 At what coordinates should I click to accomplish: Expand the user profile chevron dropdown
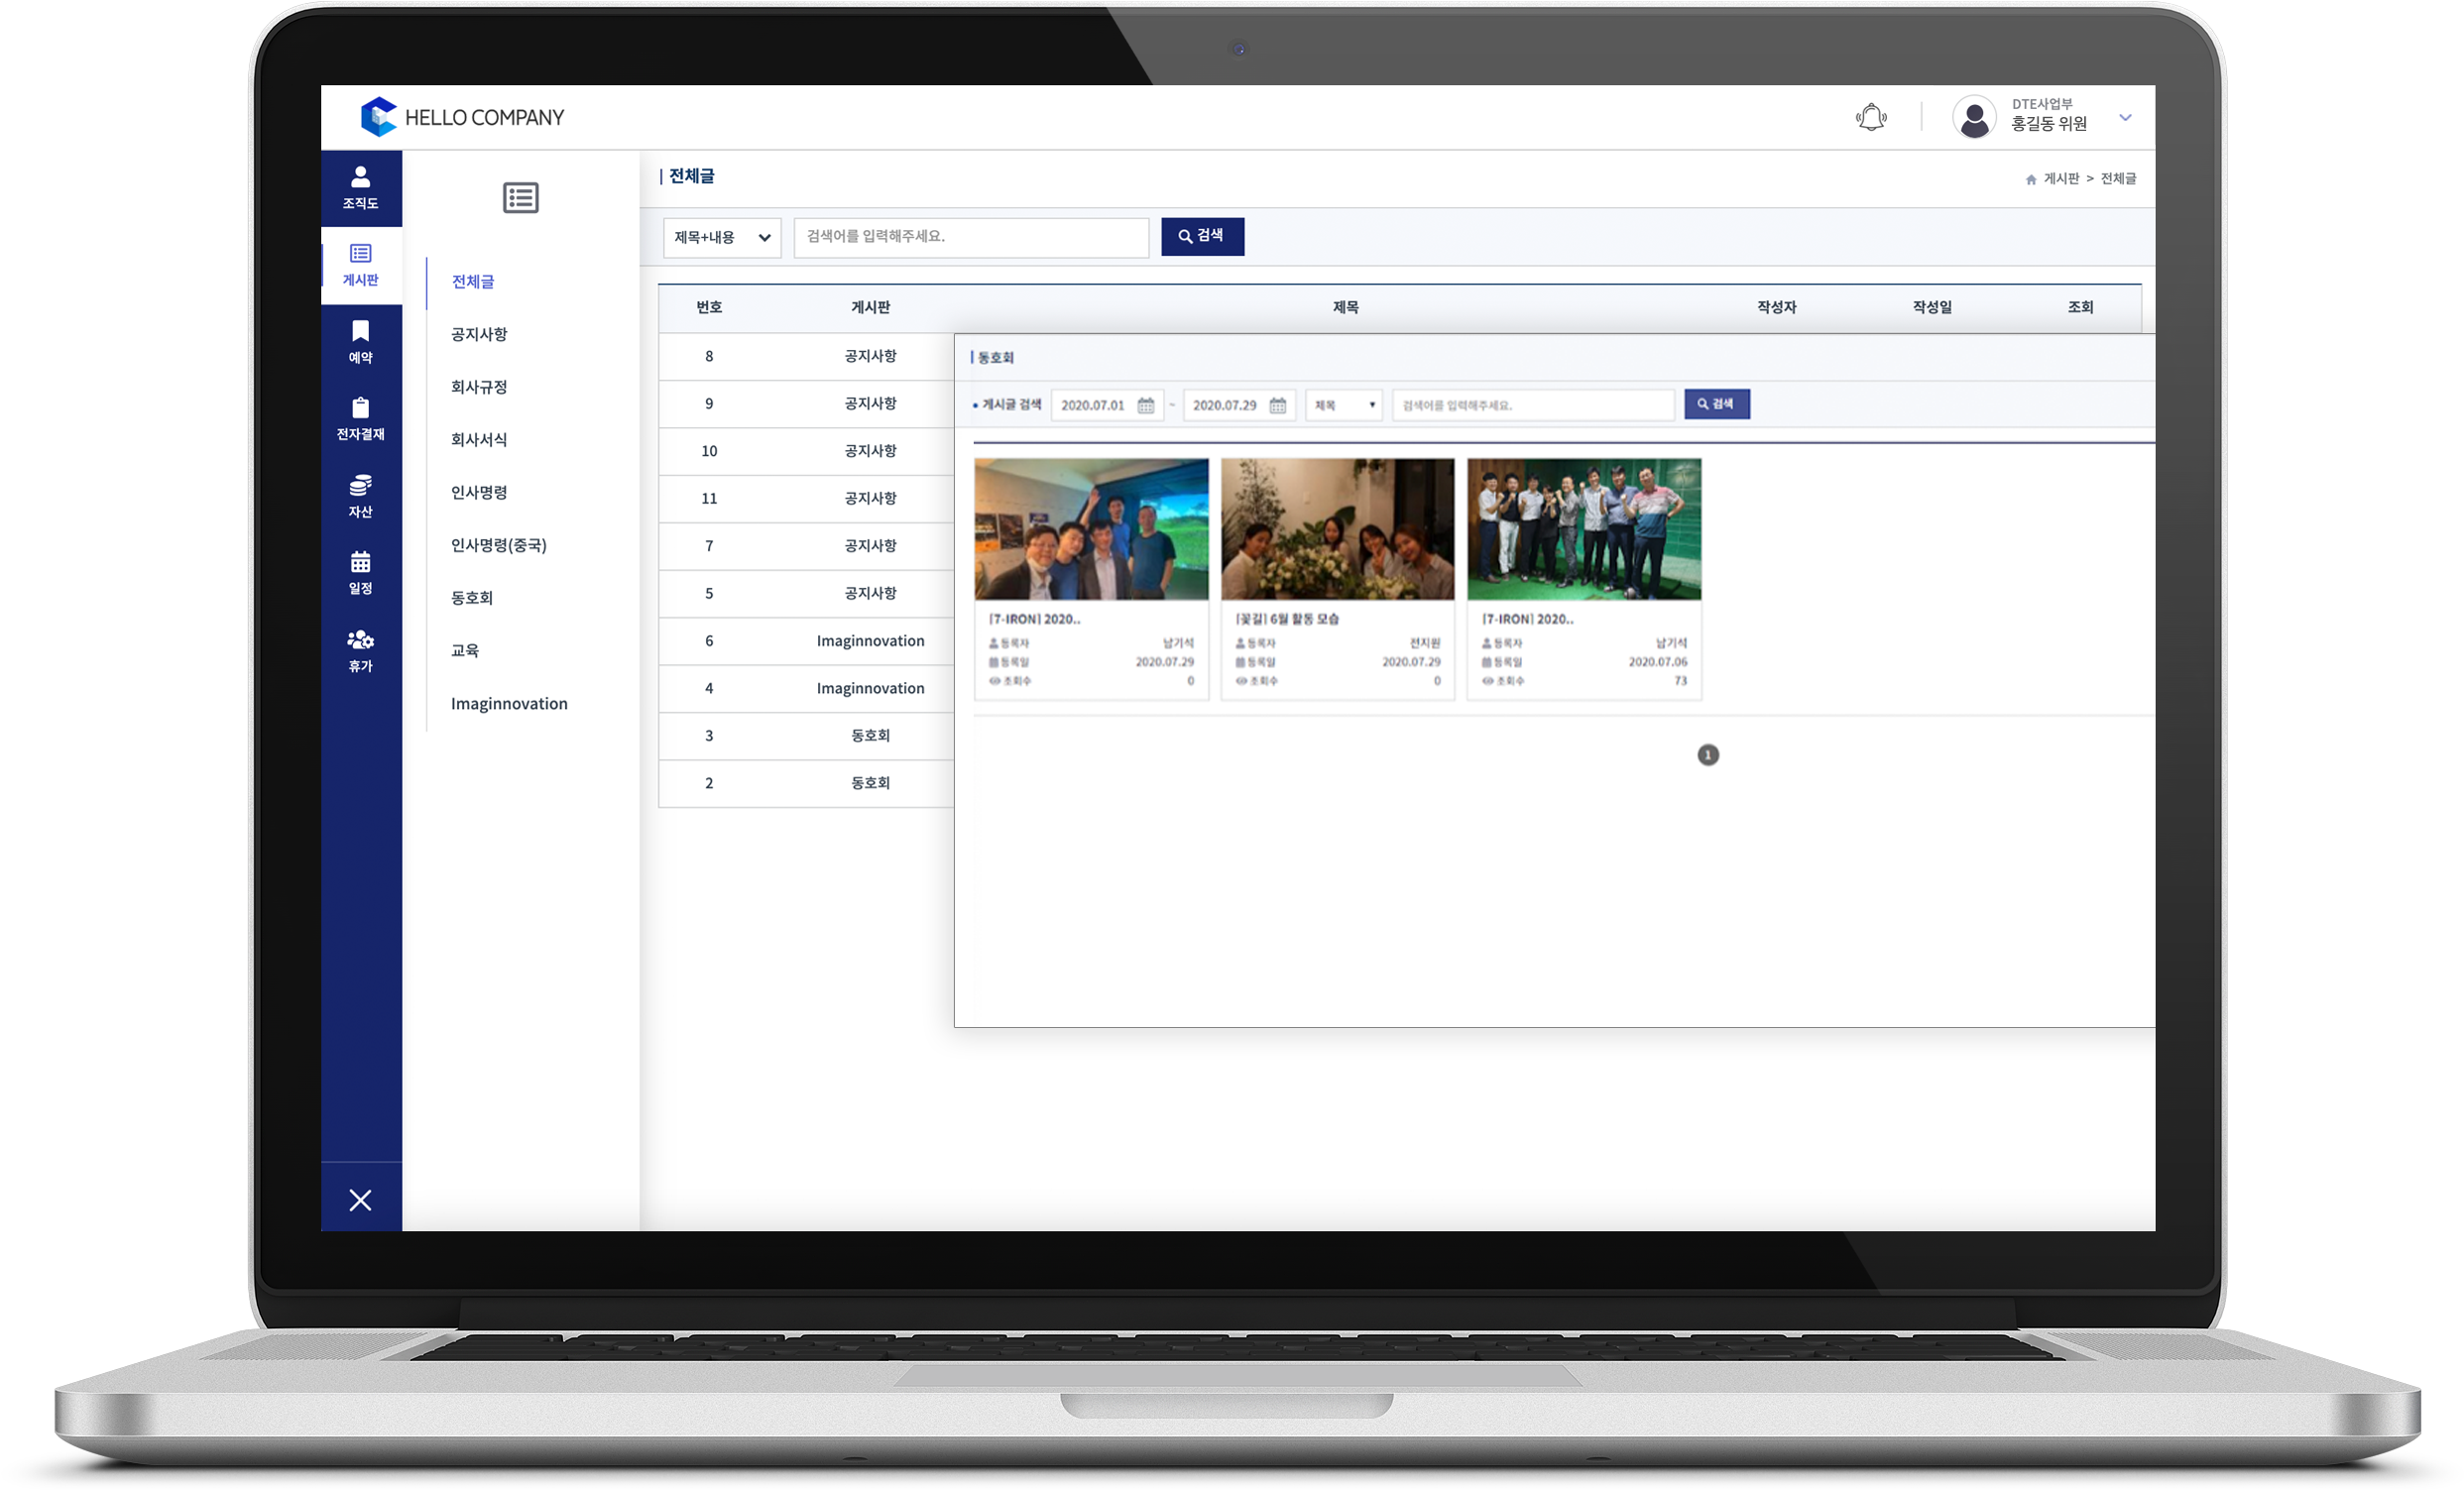coord(2125,118)
